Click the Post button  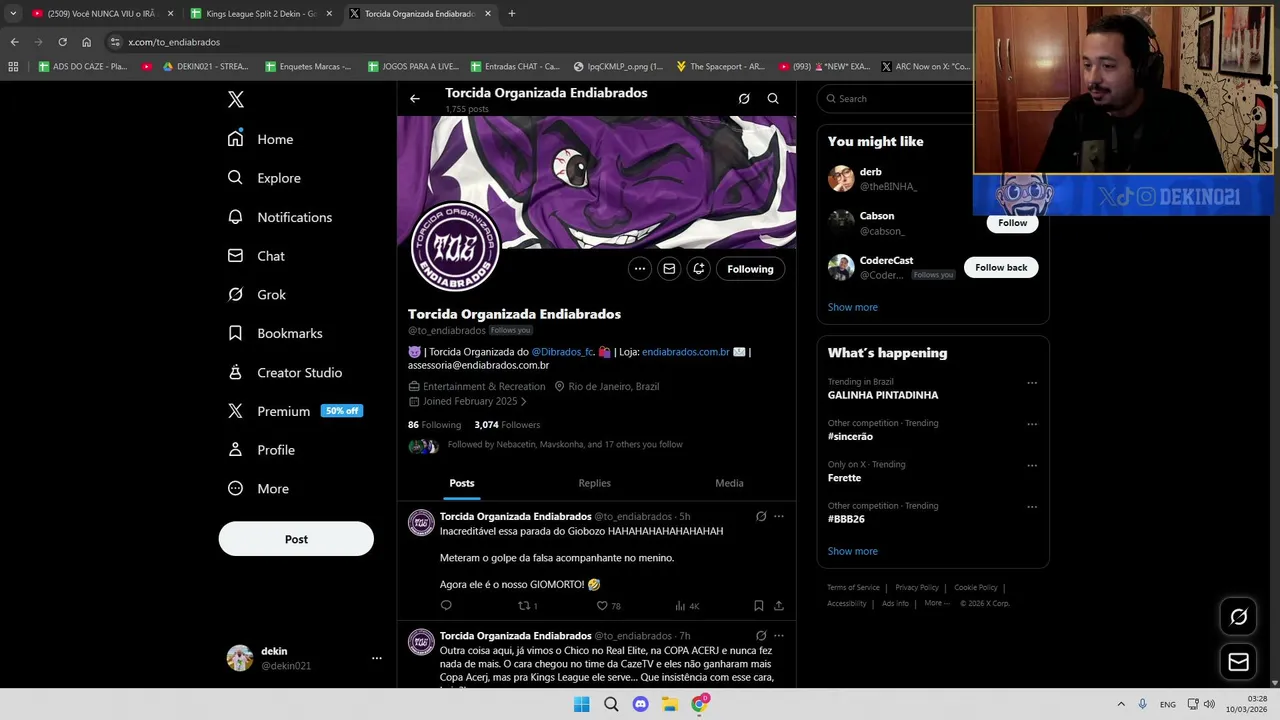click(x=296, y=539)
